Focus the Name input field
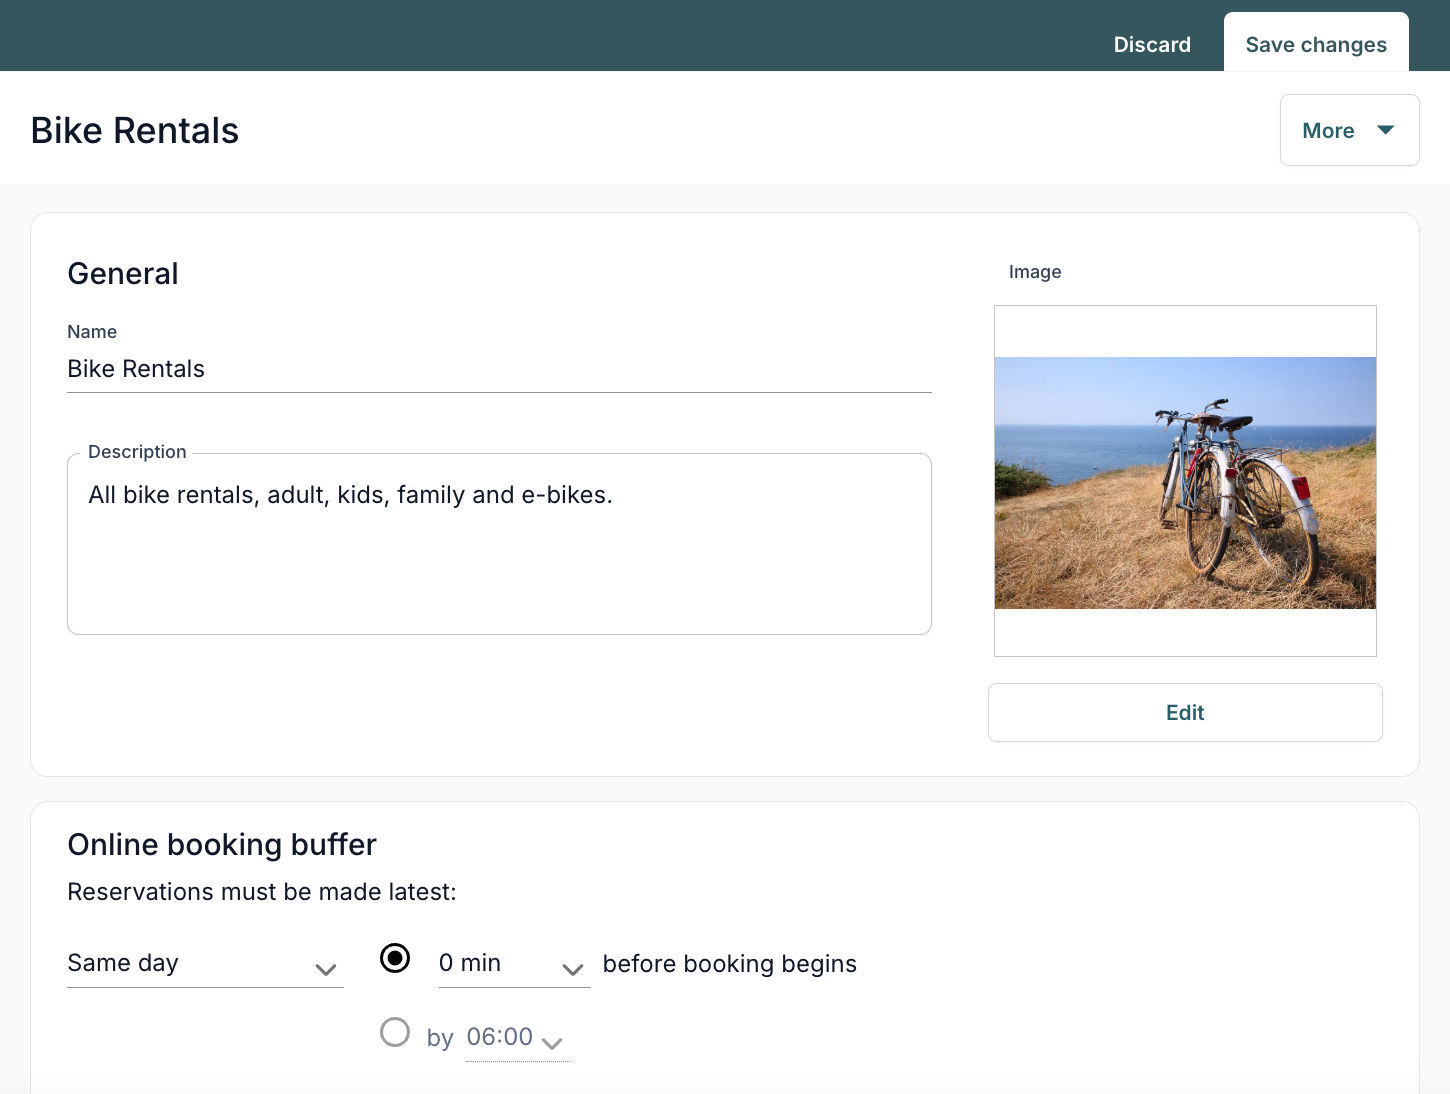 pyautogui.click(x=499, y=369)
